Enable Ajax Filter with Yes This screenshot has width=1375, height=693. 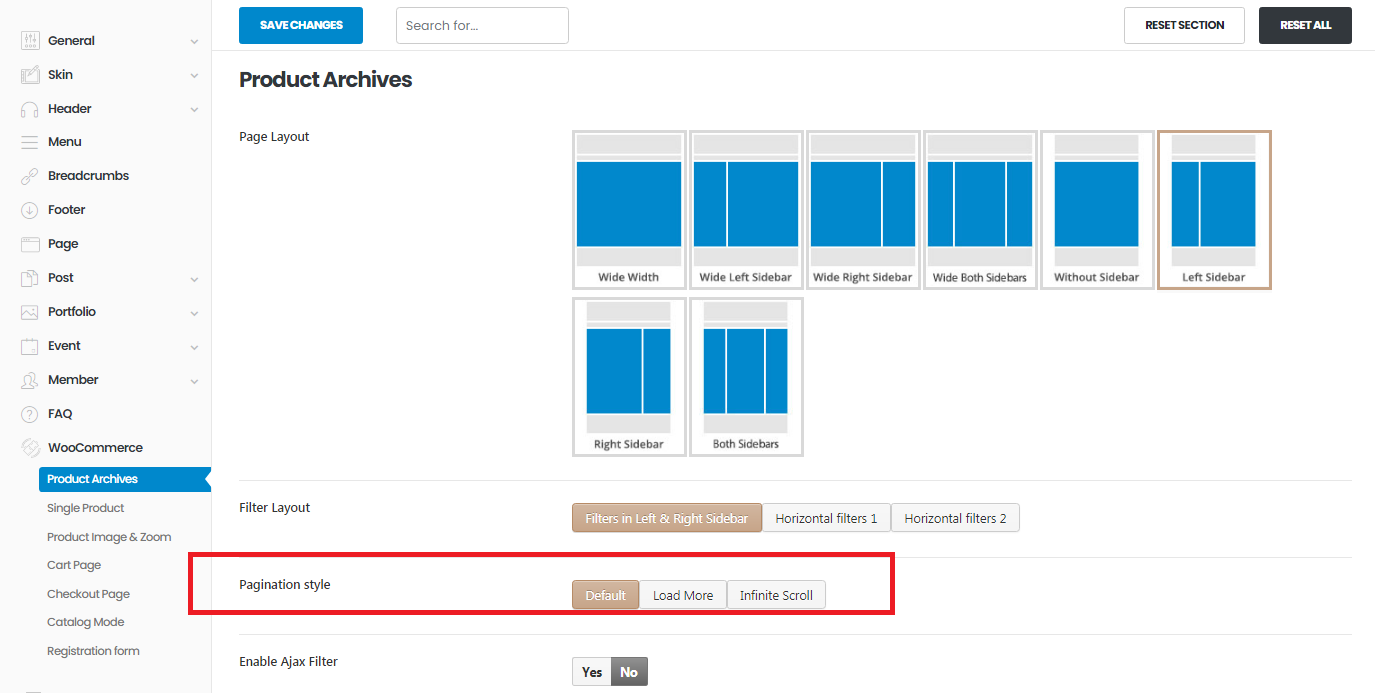point(592,672)
